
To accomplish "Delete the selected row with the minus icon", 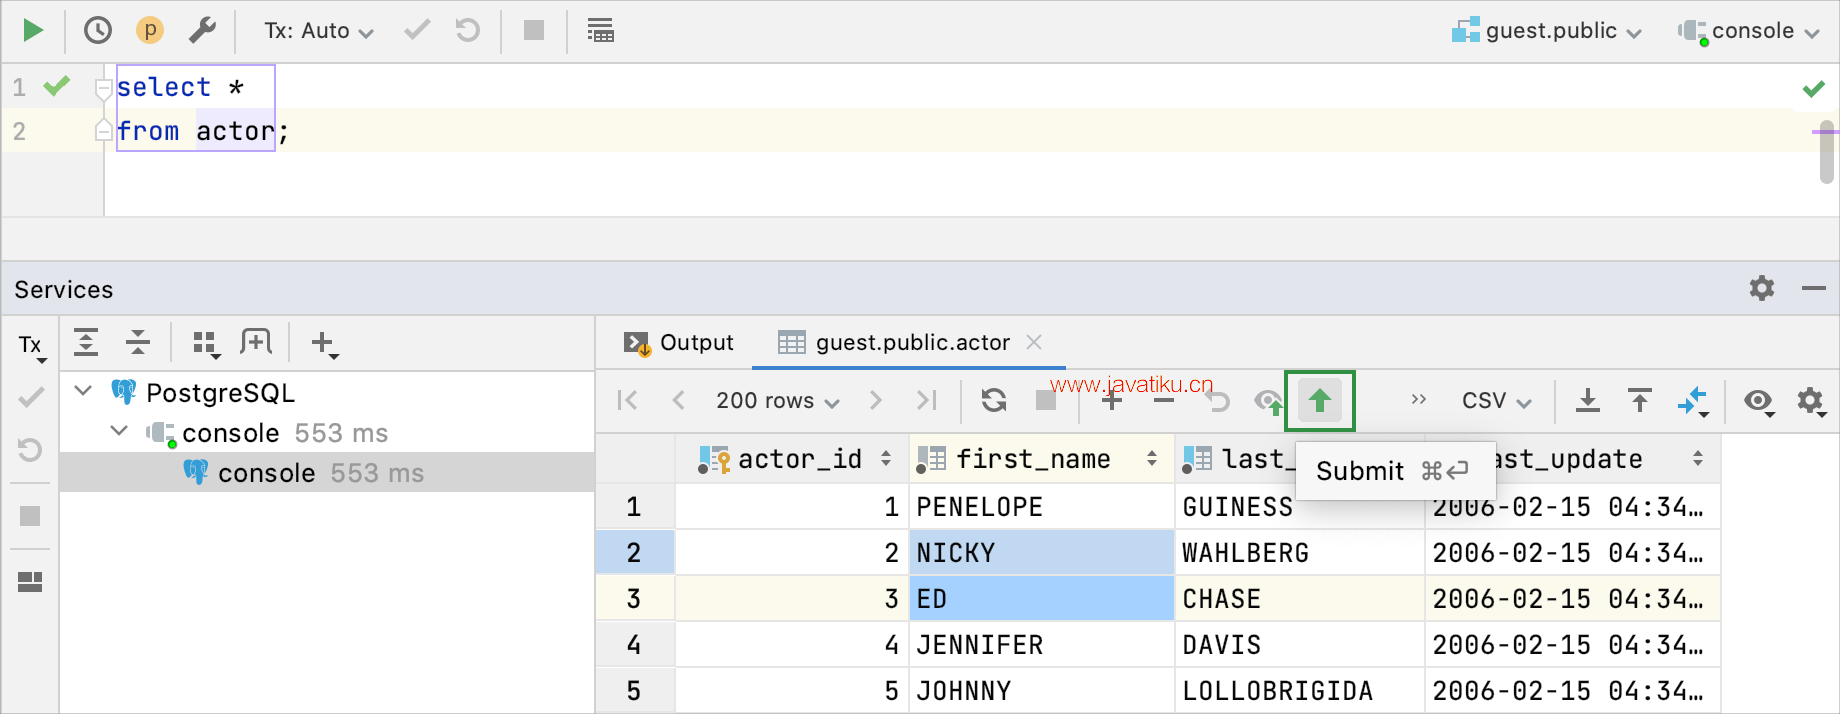I will click(x=1164, y=401).
